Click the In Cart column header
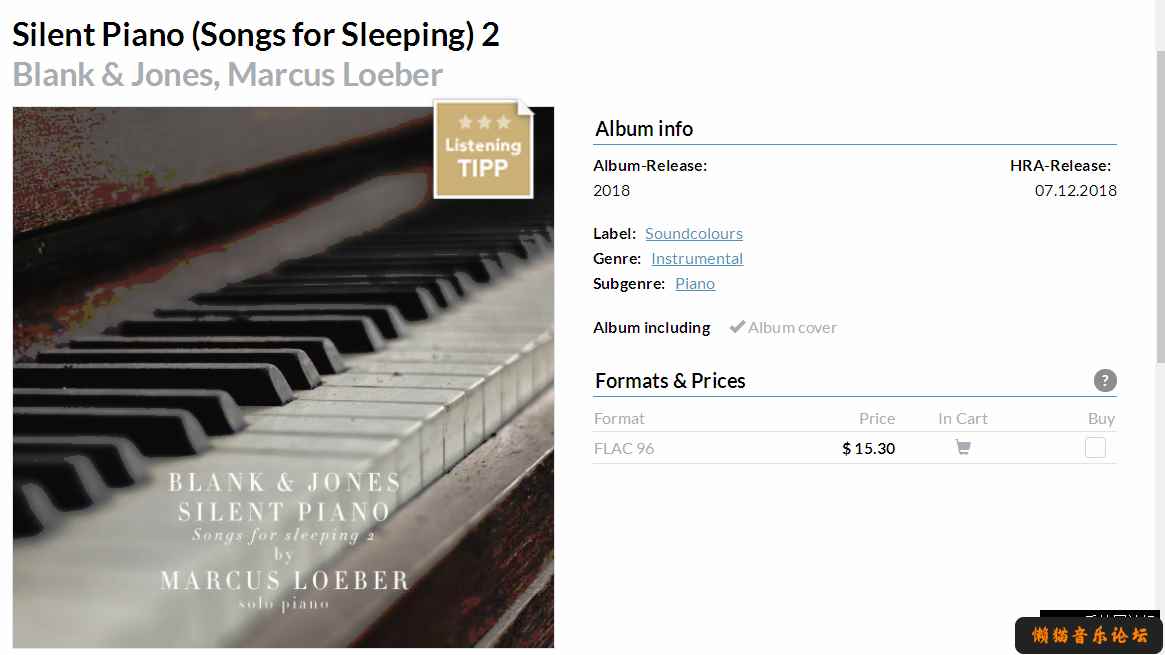This screenshot has height=655, width=1165. point(963,418)
